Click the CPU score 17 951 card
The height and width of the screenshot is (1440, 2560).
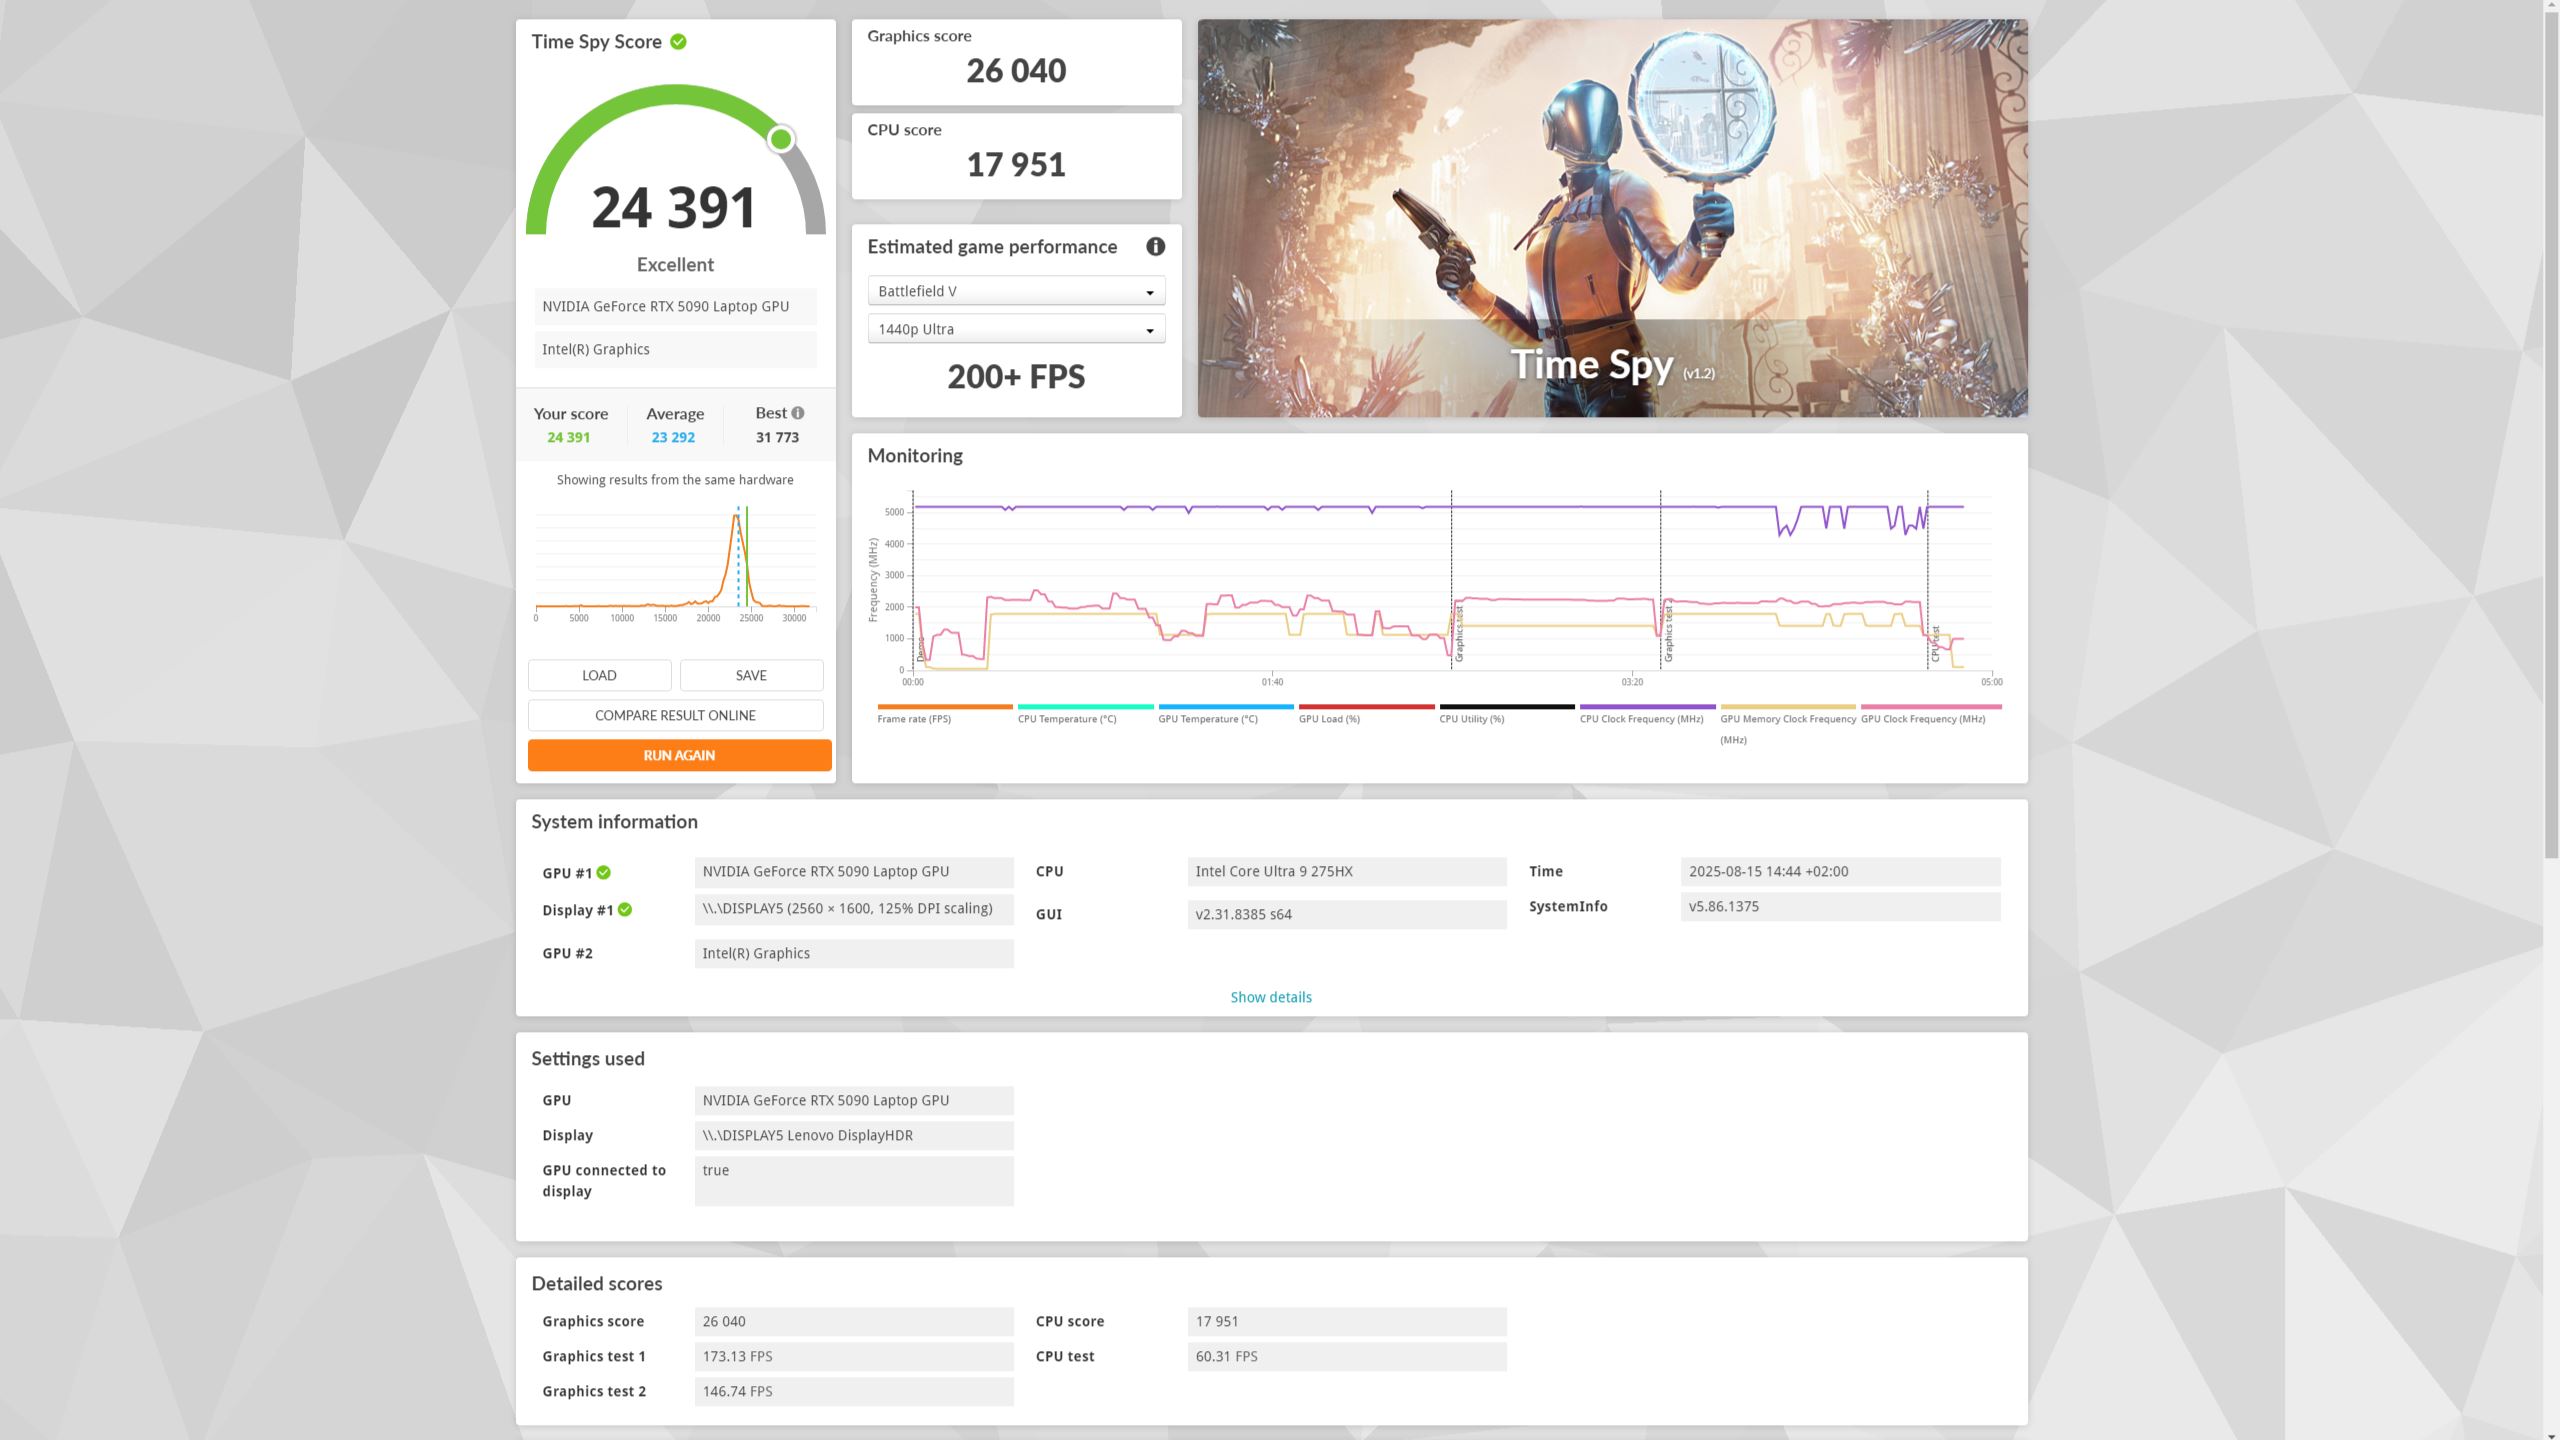pos(1016,156)
